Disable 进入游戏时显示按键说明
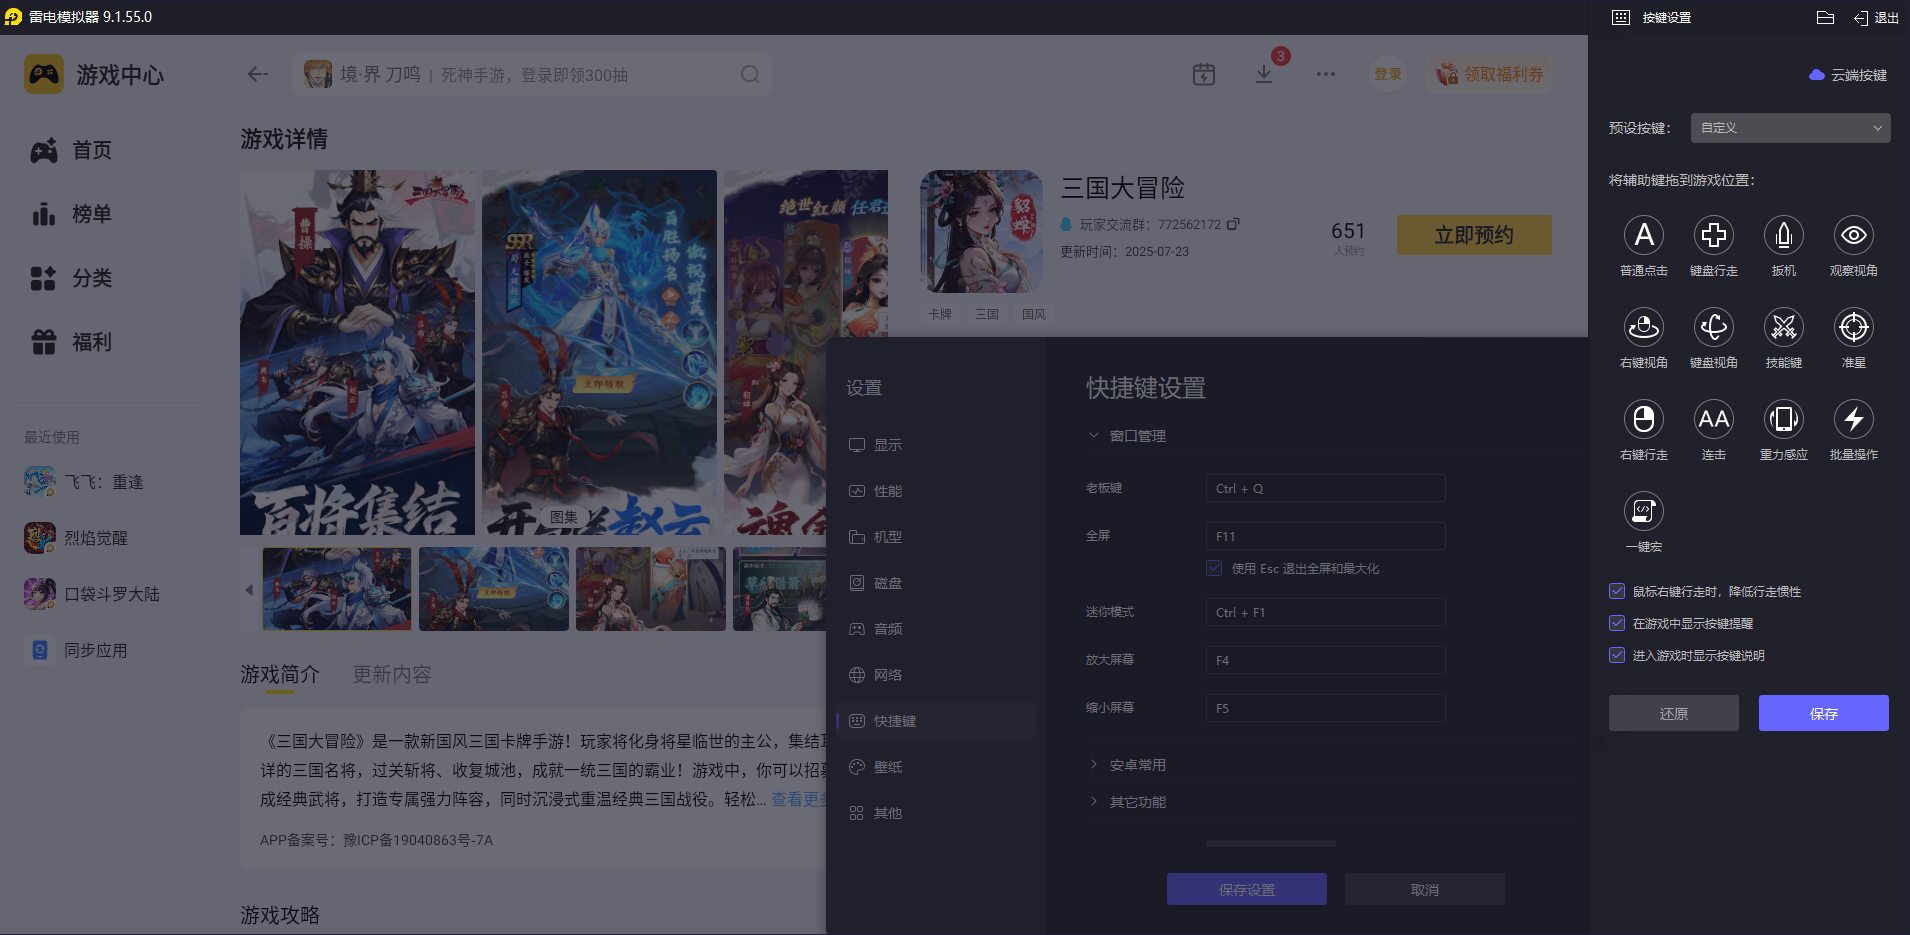The width and height of the screenshot is (1910, 935). click(1617, 655)
